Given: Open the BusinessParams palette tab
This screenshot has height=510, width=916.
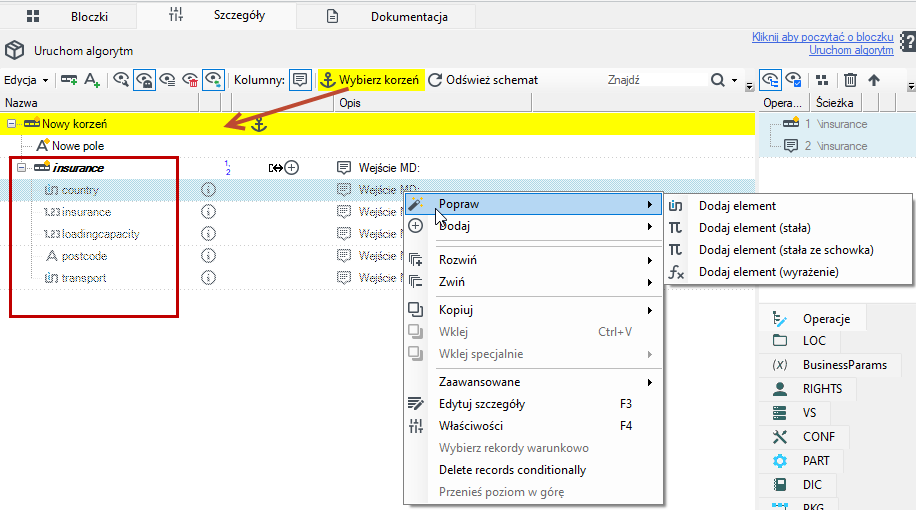Looking at the screenshot, I should (831, 365).
